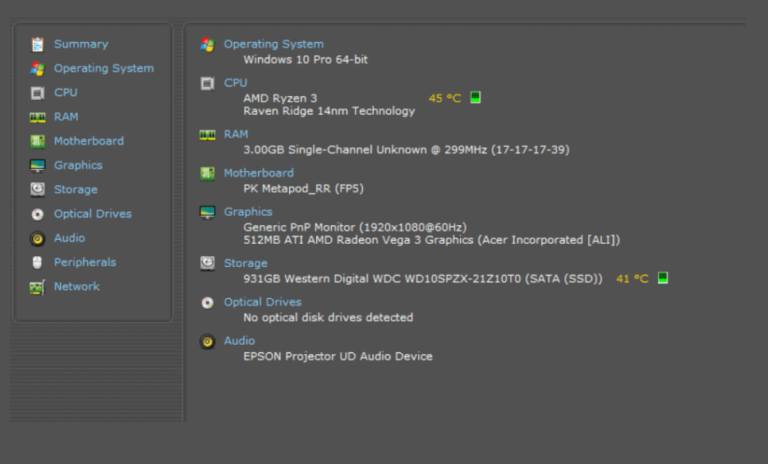Select Optical Drives in the sidebar
The height and width of the screenshot is (464, 768).
click(x=93, y=214)
